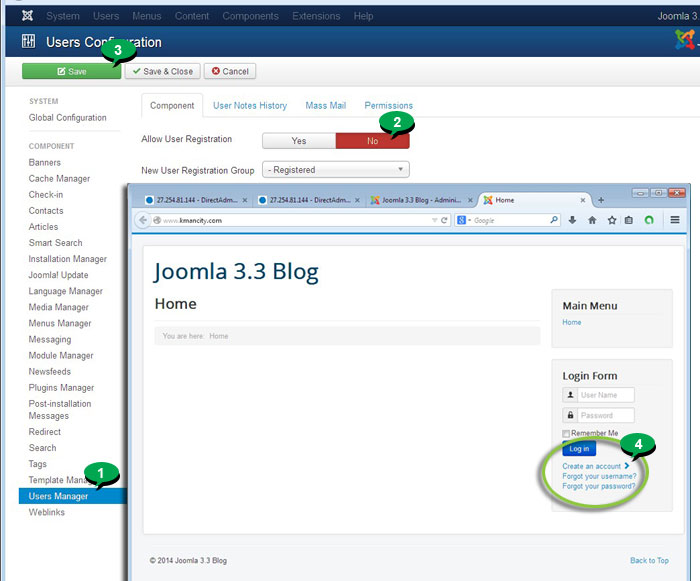Viewport: 700px width, 581px height.
Task: Open Language Manager in sidebar
Action: click(x=66, y=291)
